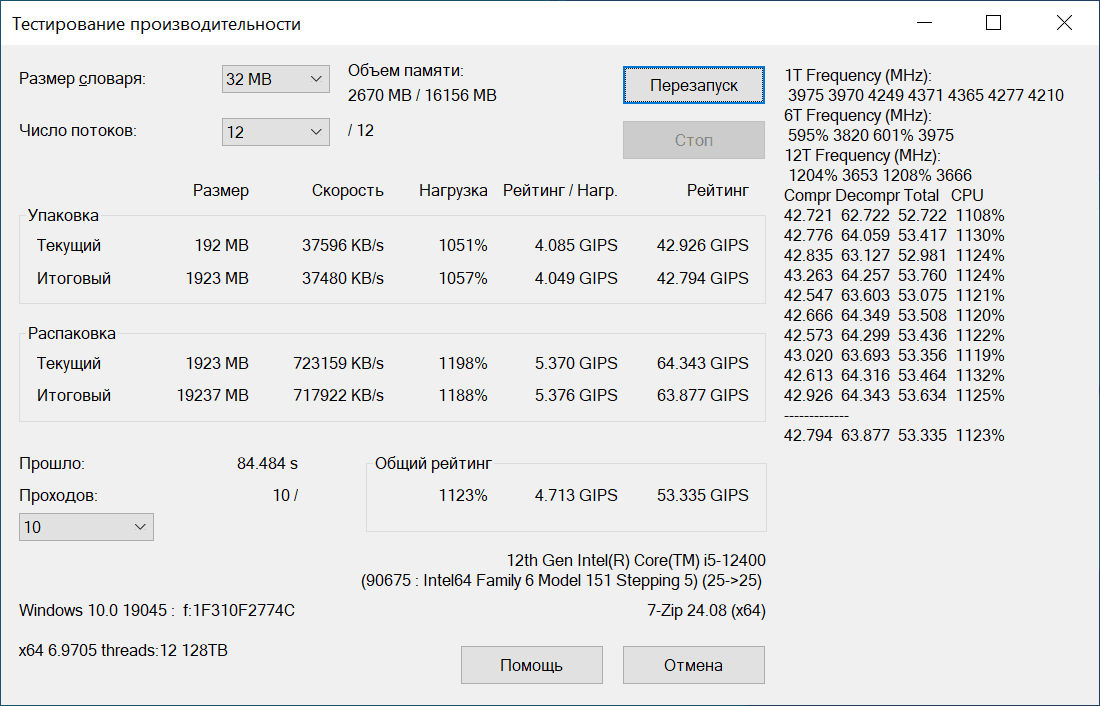Click the Рейтинг / Нагр. column header
Image resolution: width=1100 pixels, height=706 pixels.
[x=560, y=191]
